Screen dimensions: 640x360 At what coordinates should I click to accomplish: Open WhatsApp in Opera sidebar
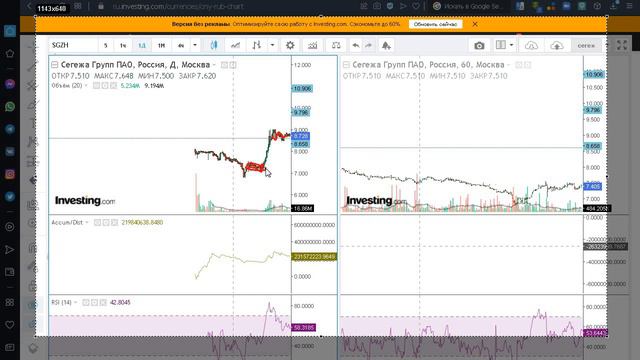pos(10,107)
